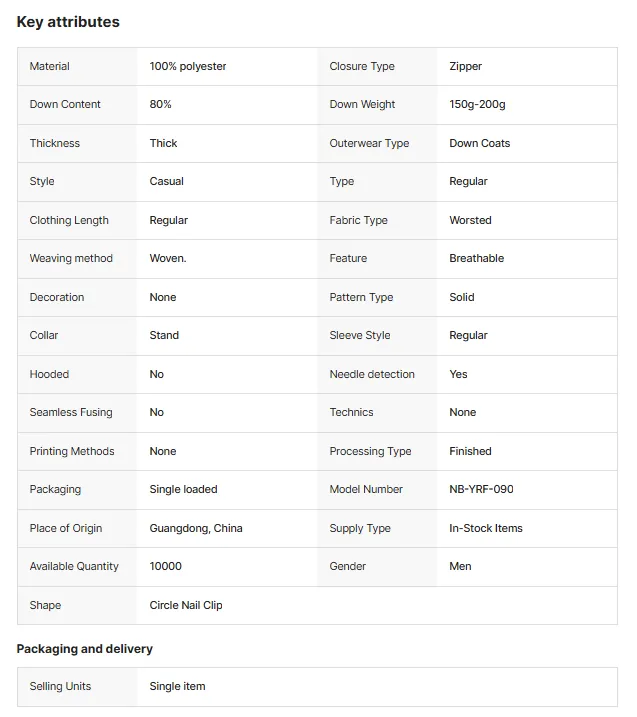Select the 100% polyester material value

click(x=188, y=66)
